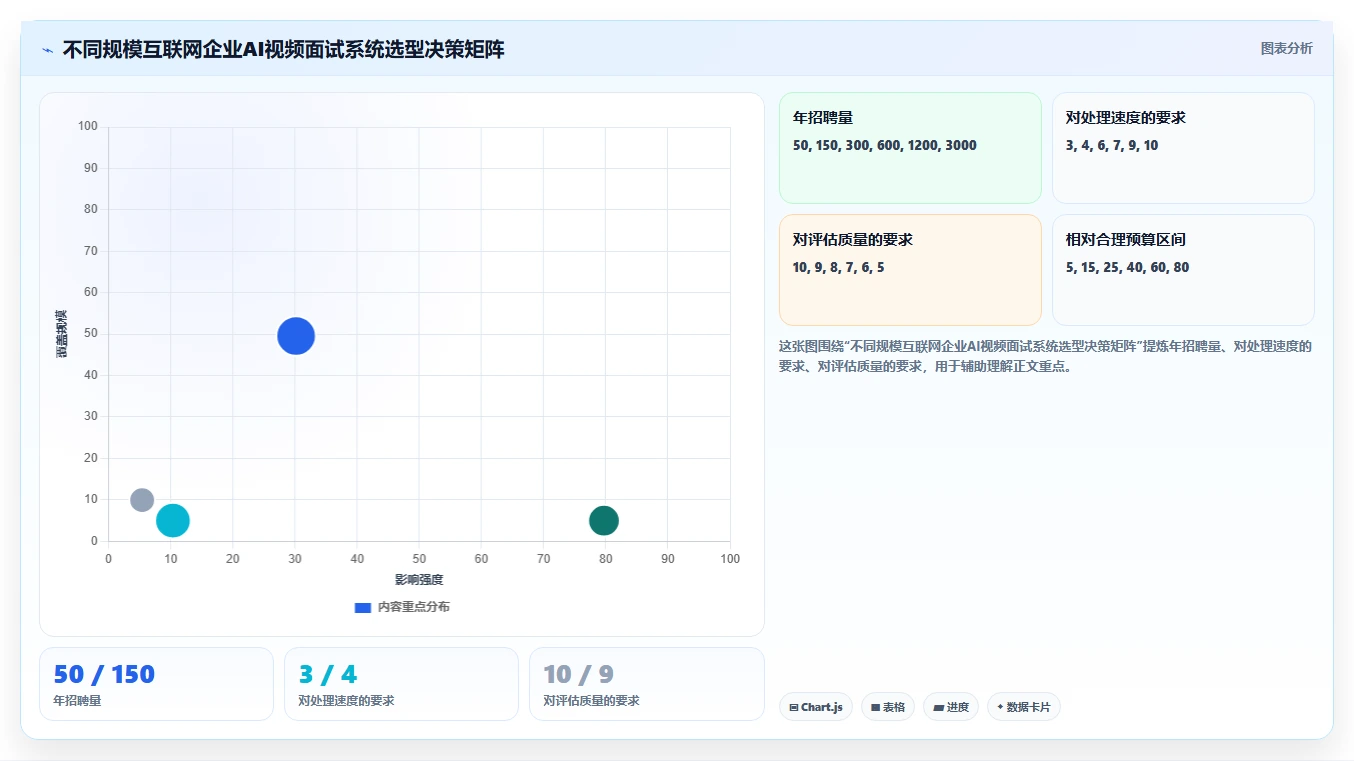The image size is (1354, 761).
Task: Click the page title 不同规模互联网企业AI视频面试系统选型决策矩阵
Action: click(284, 50)
